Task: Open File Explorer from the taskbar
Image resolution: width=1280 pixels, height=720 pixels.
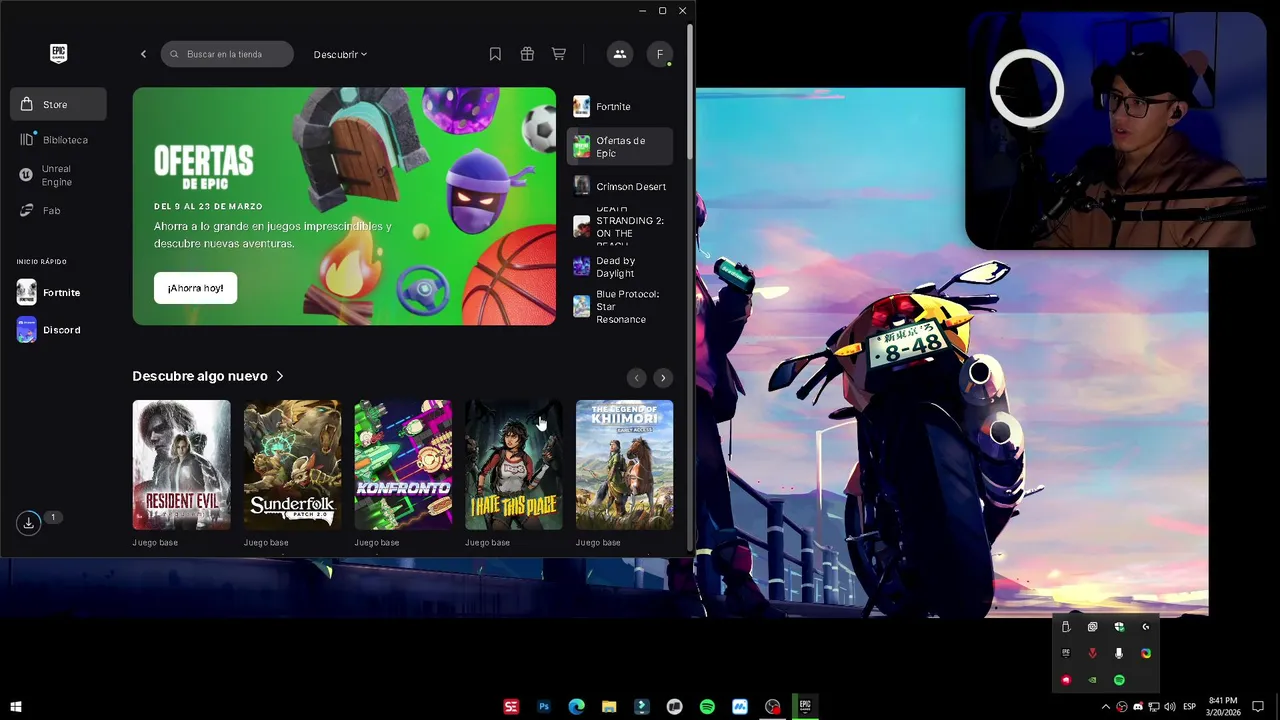Action: coord(609,706)
